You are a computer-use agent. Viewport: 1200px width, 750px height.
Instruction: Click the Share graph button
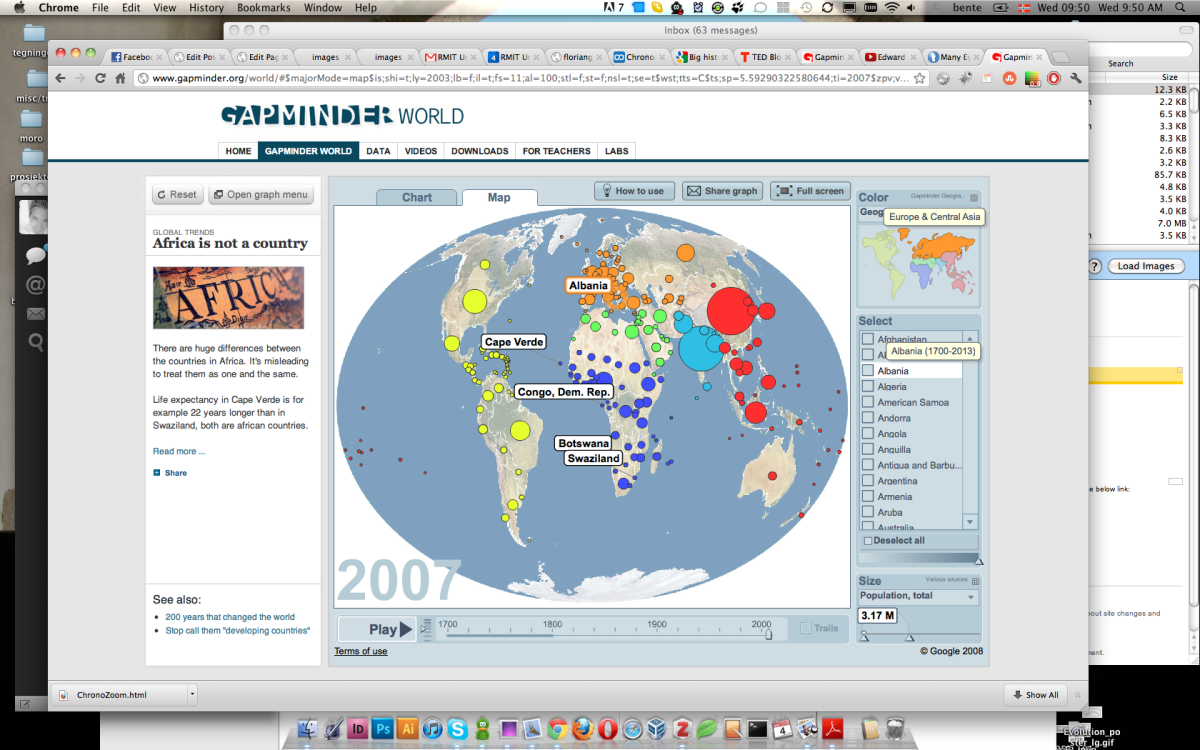pos(723,191)
